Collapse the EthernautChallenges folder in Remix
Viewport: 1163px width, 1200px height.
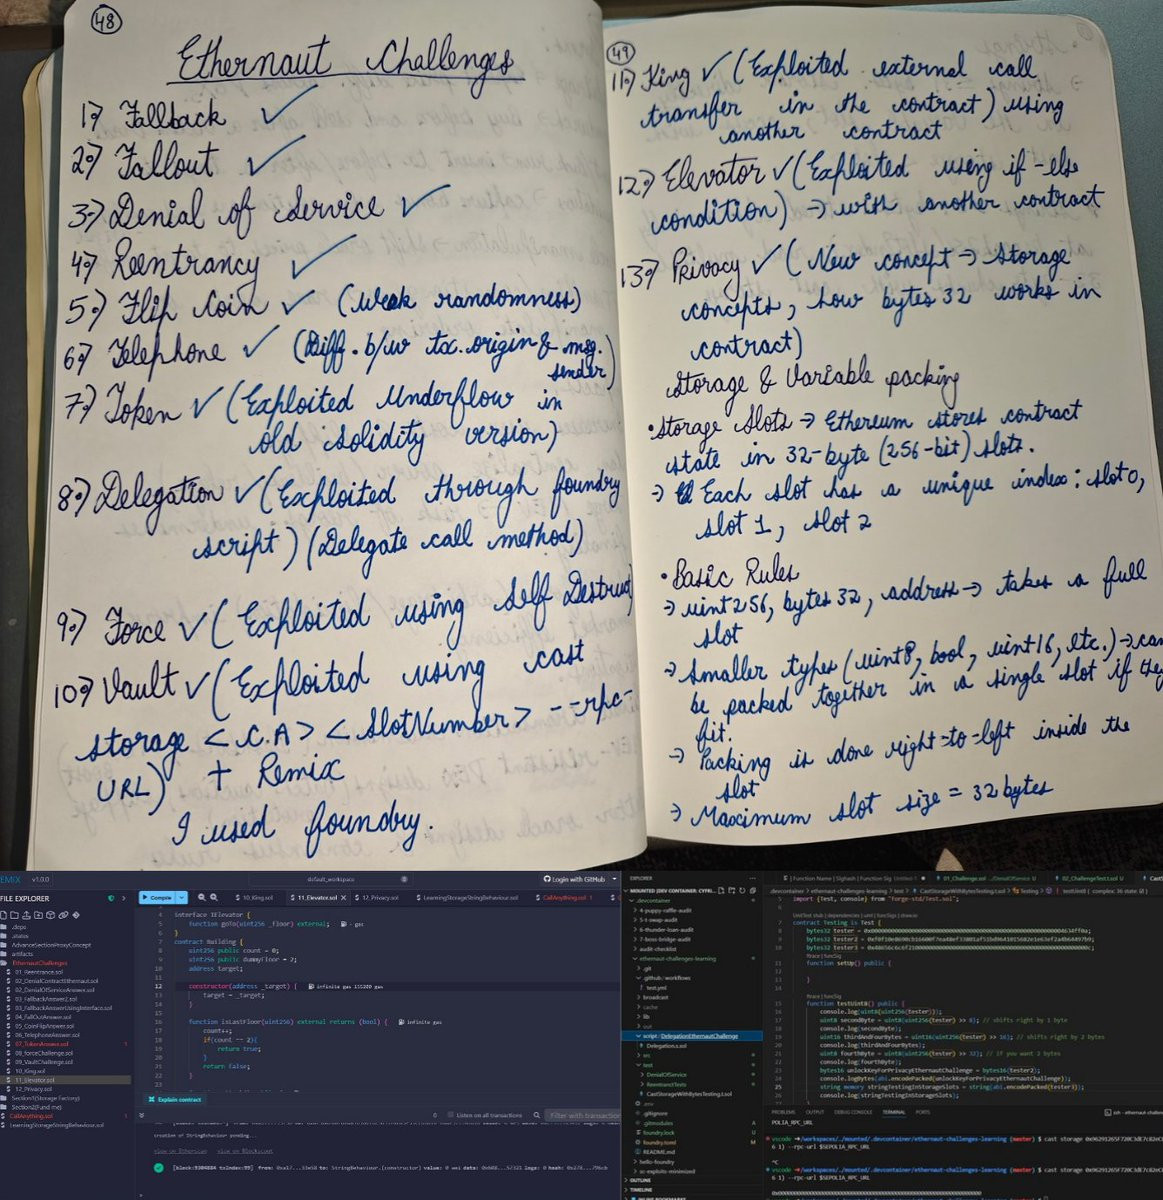click(x=35, y=963)
